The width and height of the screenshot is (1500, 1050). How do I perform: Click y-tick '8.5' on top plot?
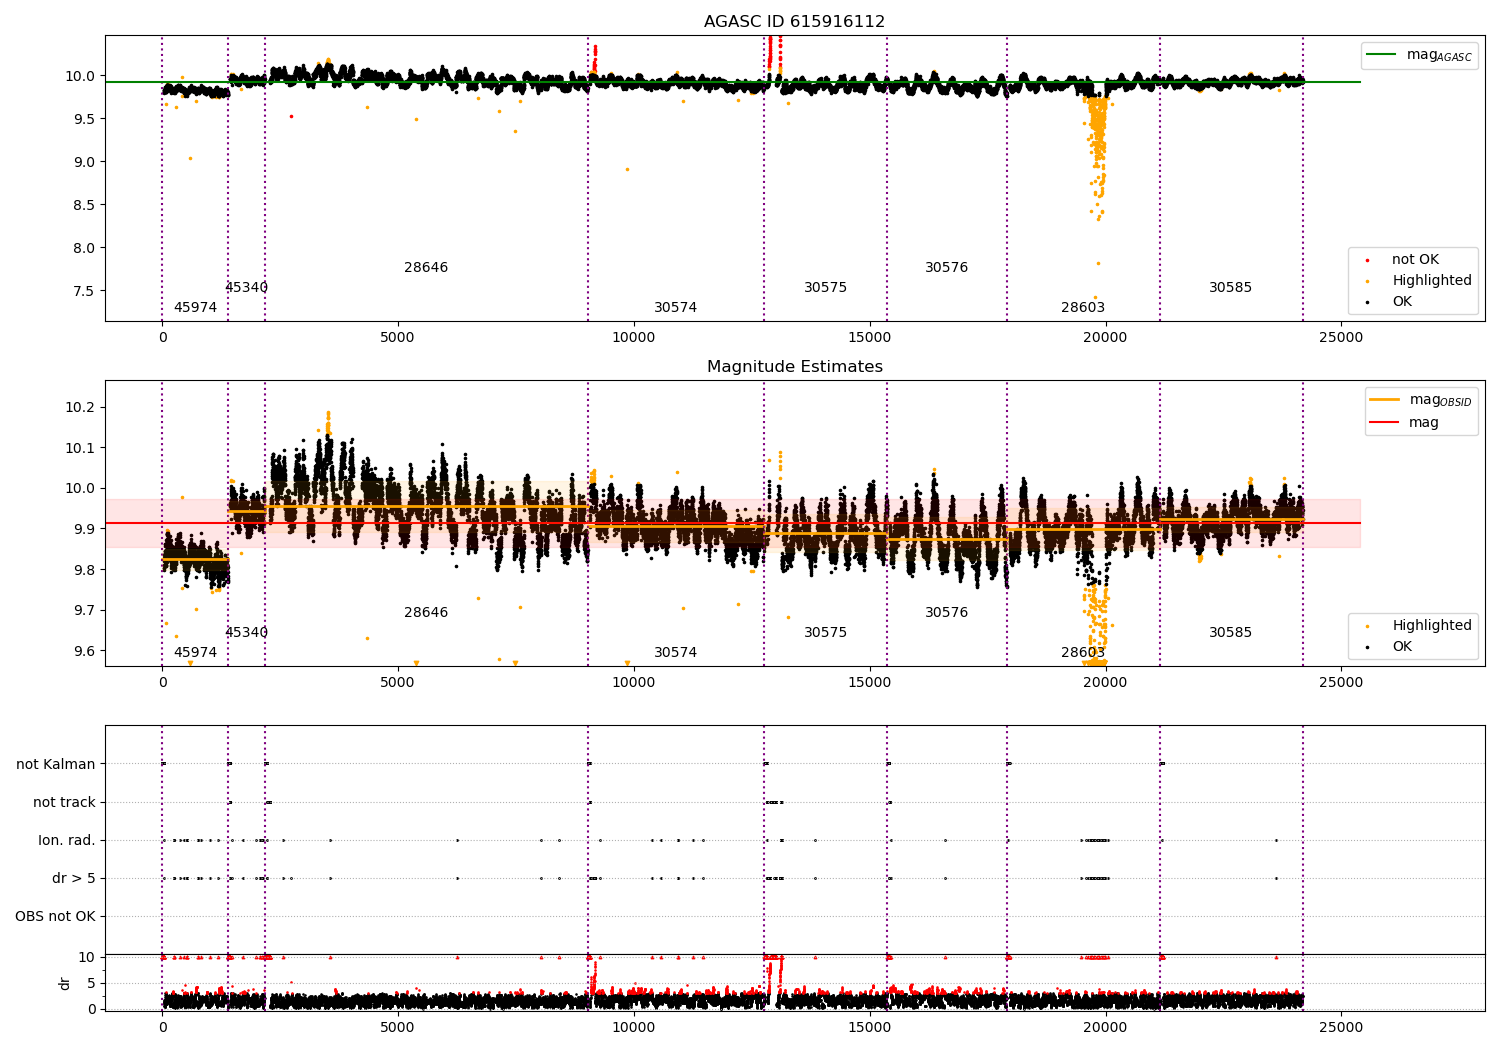coord(83,205)
